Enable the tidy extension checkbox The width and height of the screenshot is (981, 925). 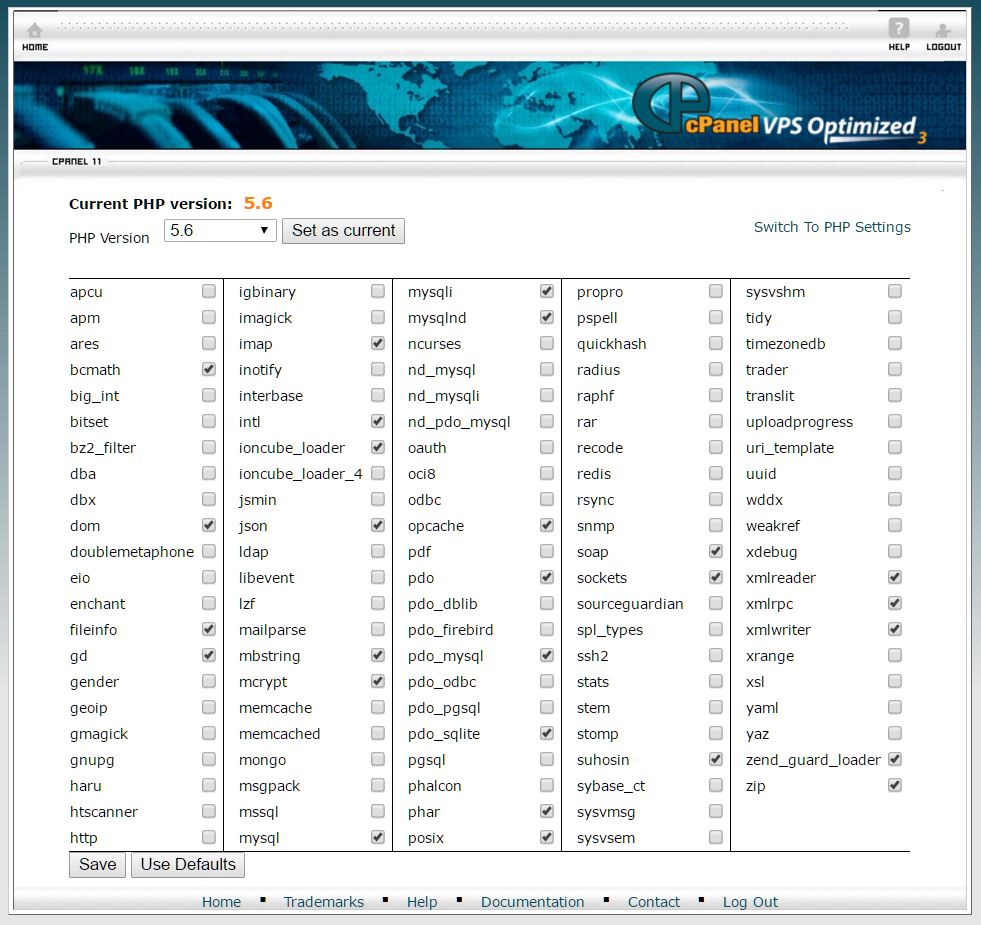[895, 317]
